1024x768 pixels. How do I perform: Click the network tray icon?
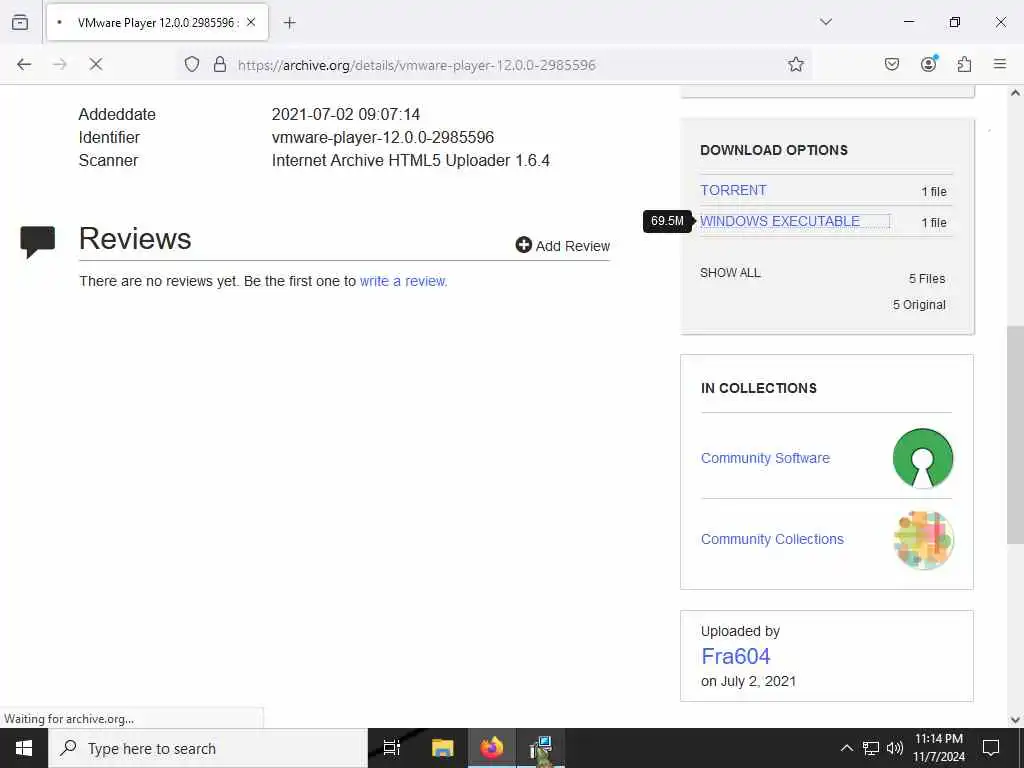pos(871,748)
